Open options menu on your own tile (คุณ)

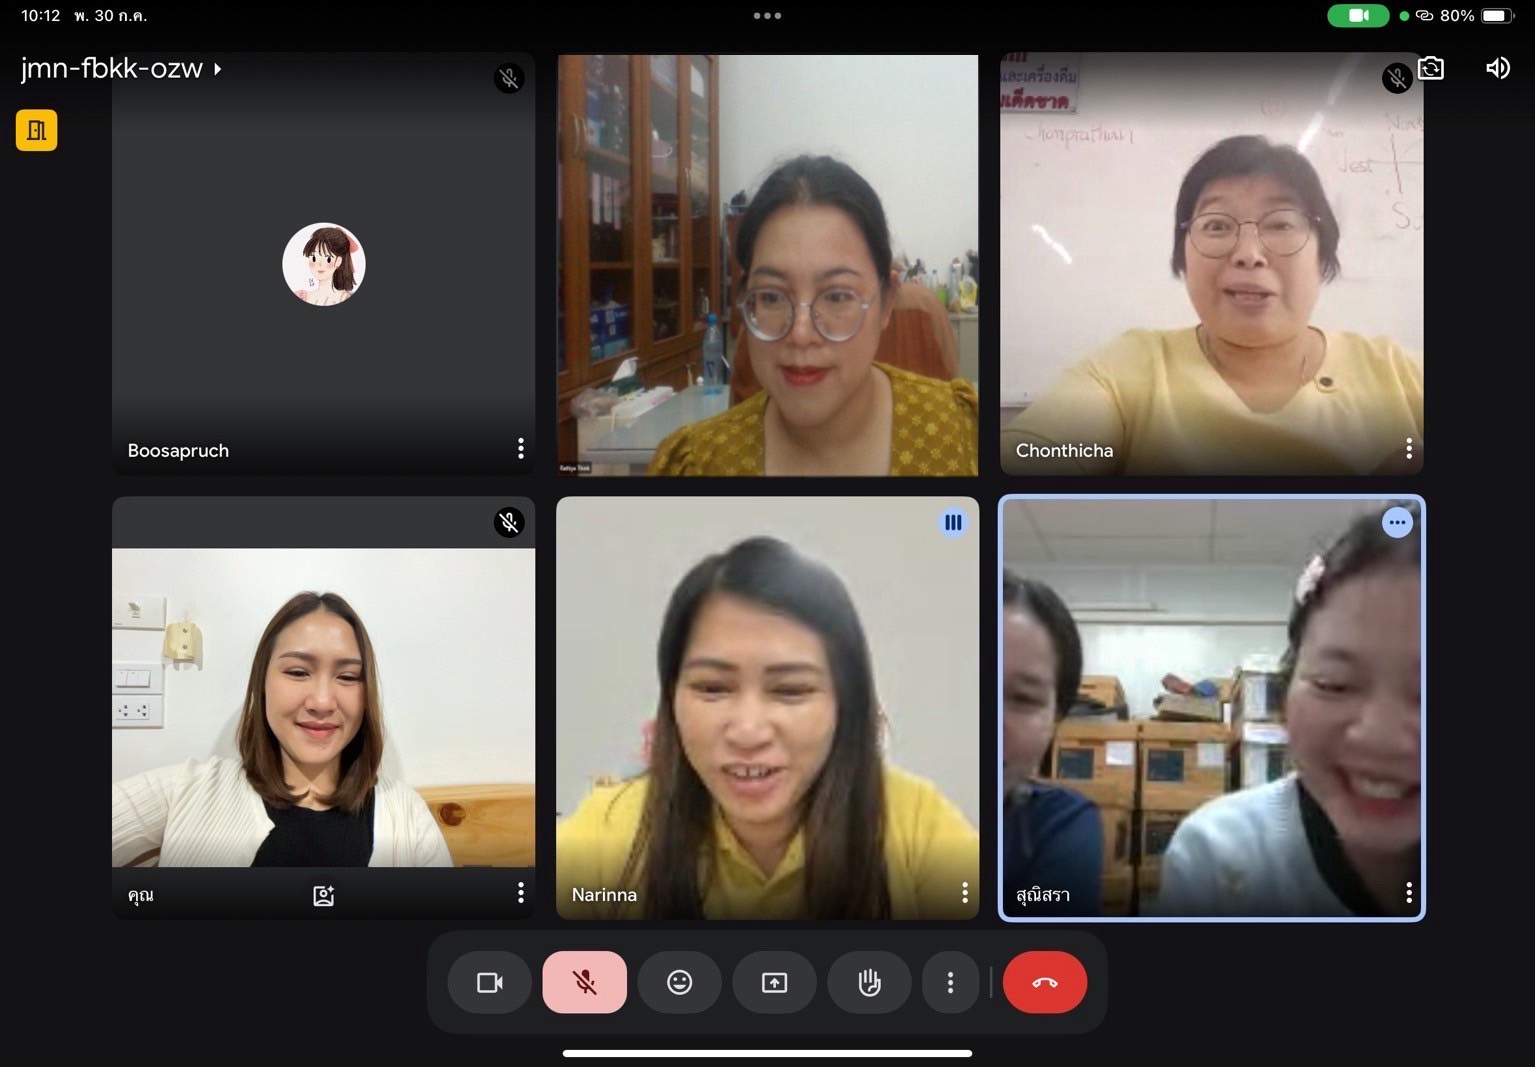(521, 892)
